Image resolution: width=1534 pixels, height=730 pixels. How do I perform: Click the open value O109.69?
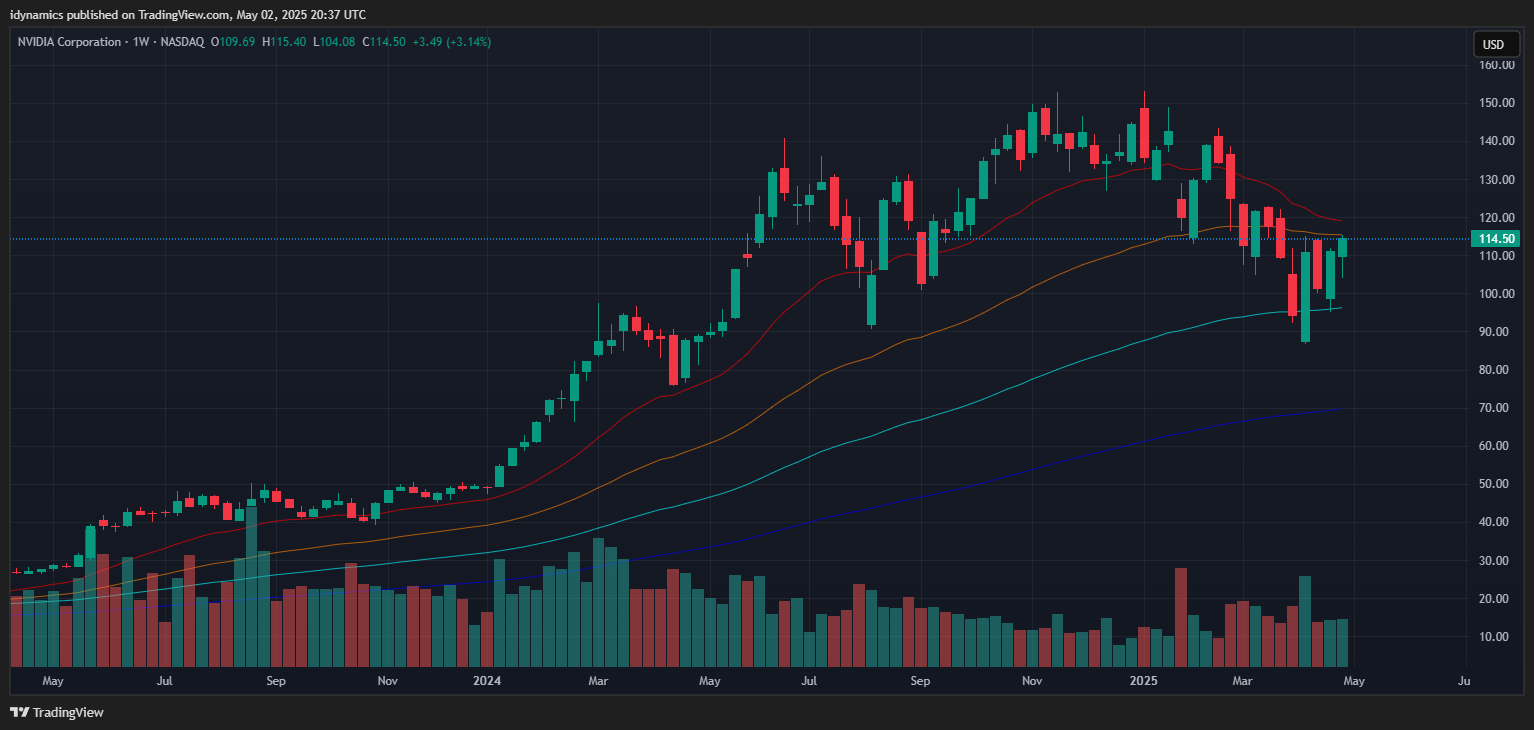pos(233,42)
